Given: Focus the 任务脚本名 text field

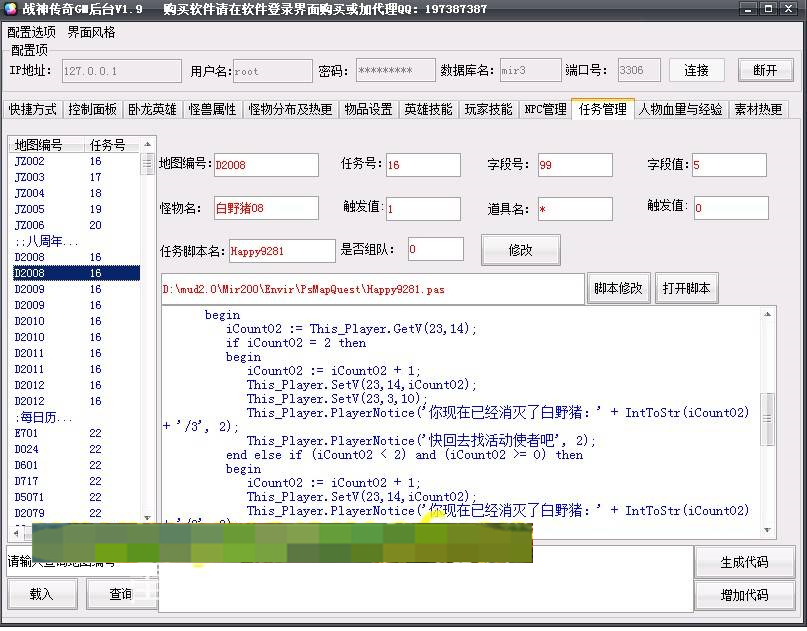Looking at the screenshot, I should 282,250.
